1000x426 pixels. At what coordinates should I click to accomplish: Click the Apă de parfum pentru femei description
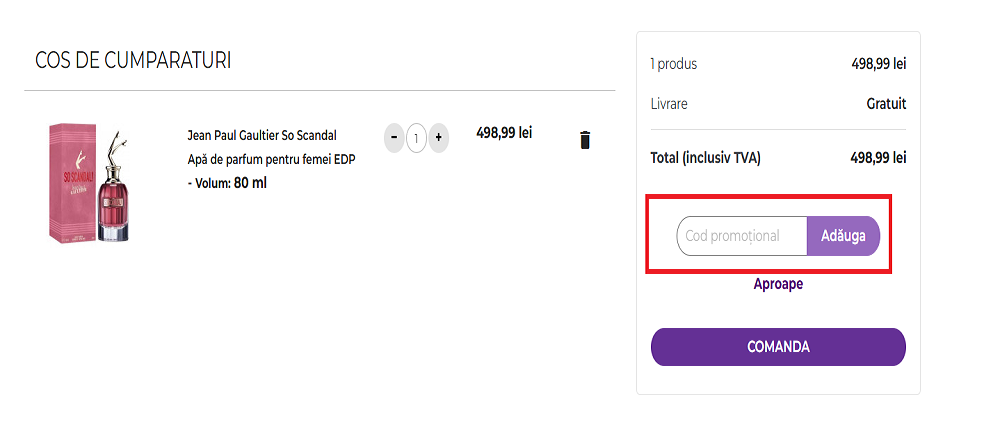point(271,159)
